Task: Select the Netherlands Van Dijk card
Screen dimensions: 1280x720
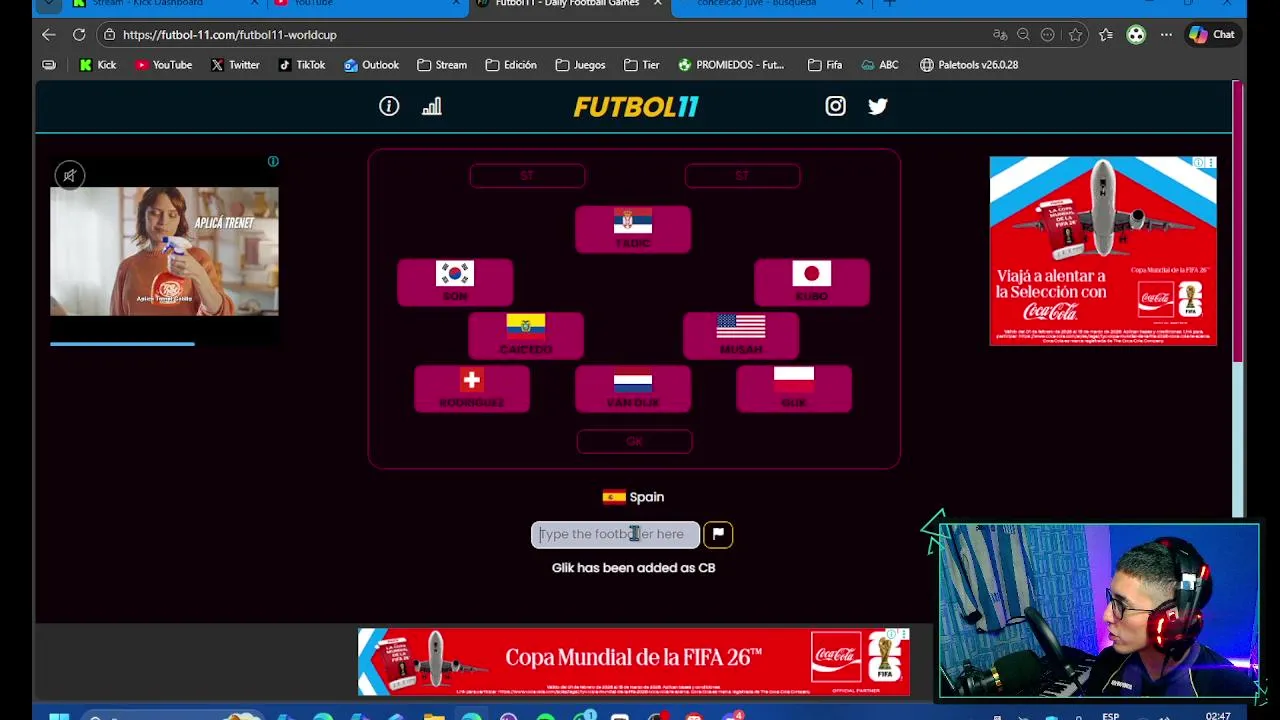Action: [633, 388]
